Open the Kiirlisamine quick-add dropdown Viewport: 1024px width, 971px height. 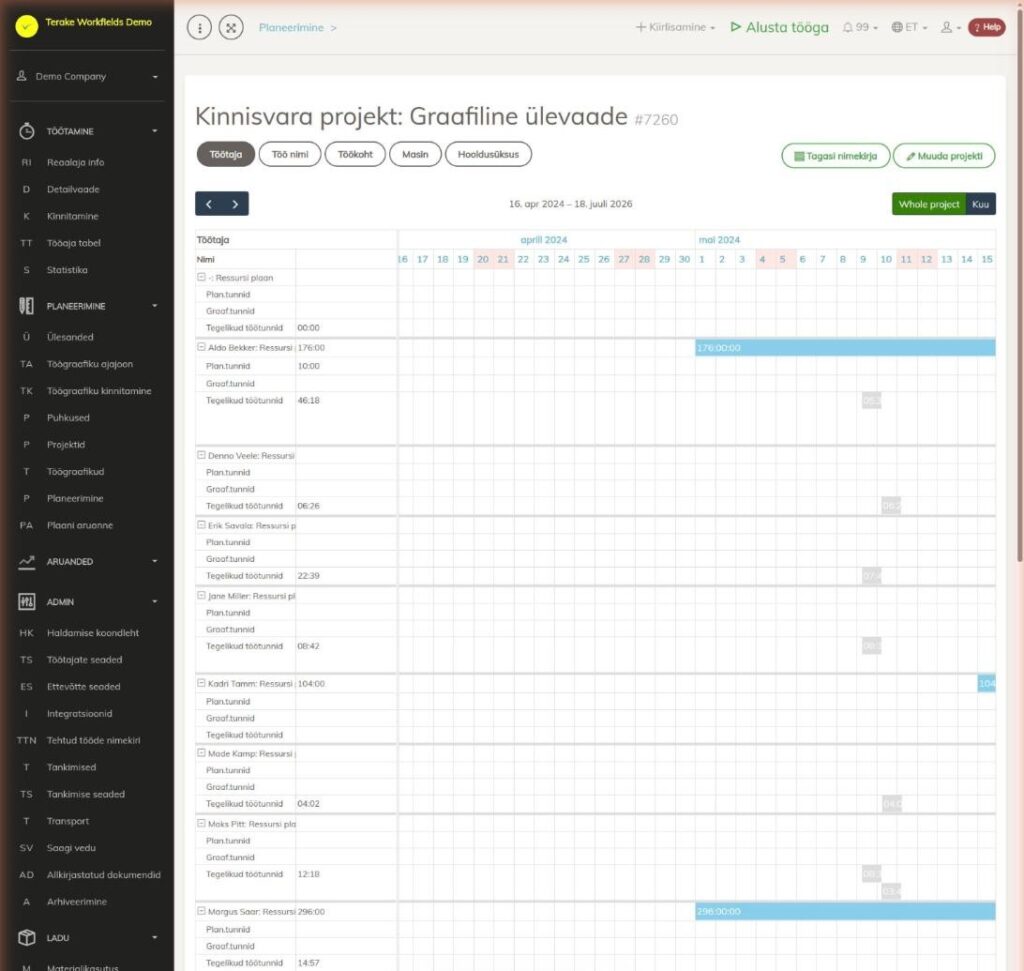click(x=675, y=27)
